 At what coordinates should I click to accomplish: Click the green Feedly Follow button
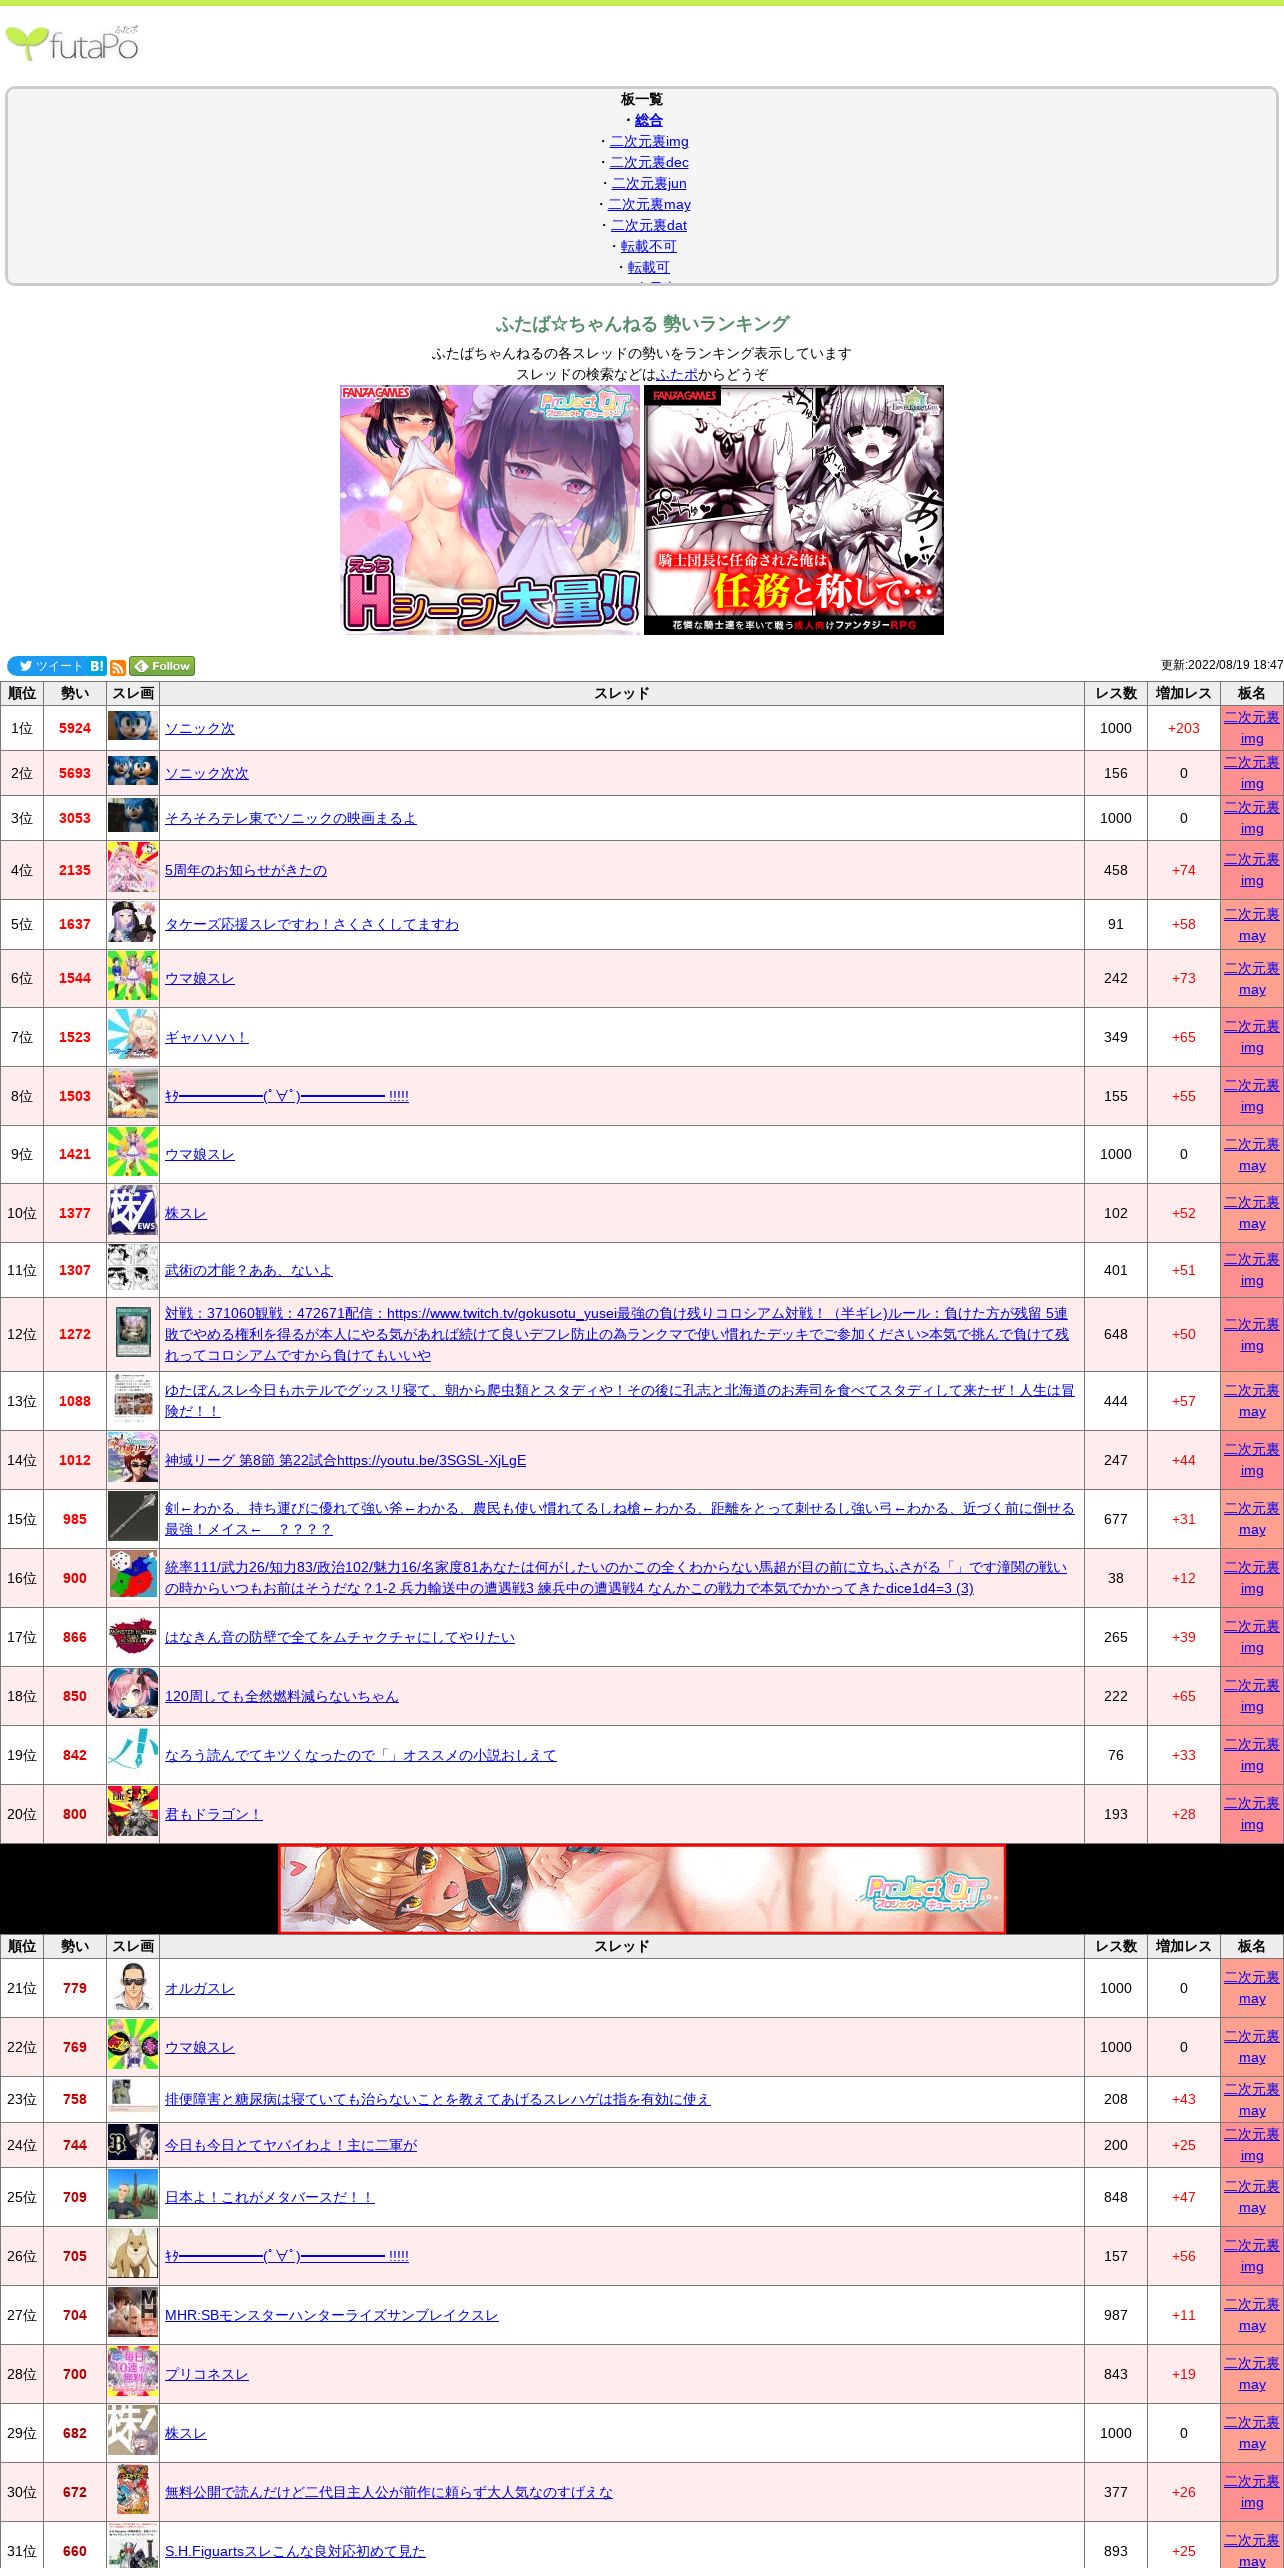tap(162, 666)
